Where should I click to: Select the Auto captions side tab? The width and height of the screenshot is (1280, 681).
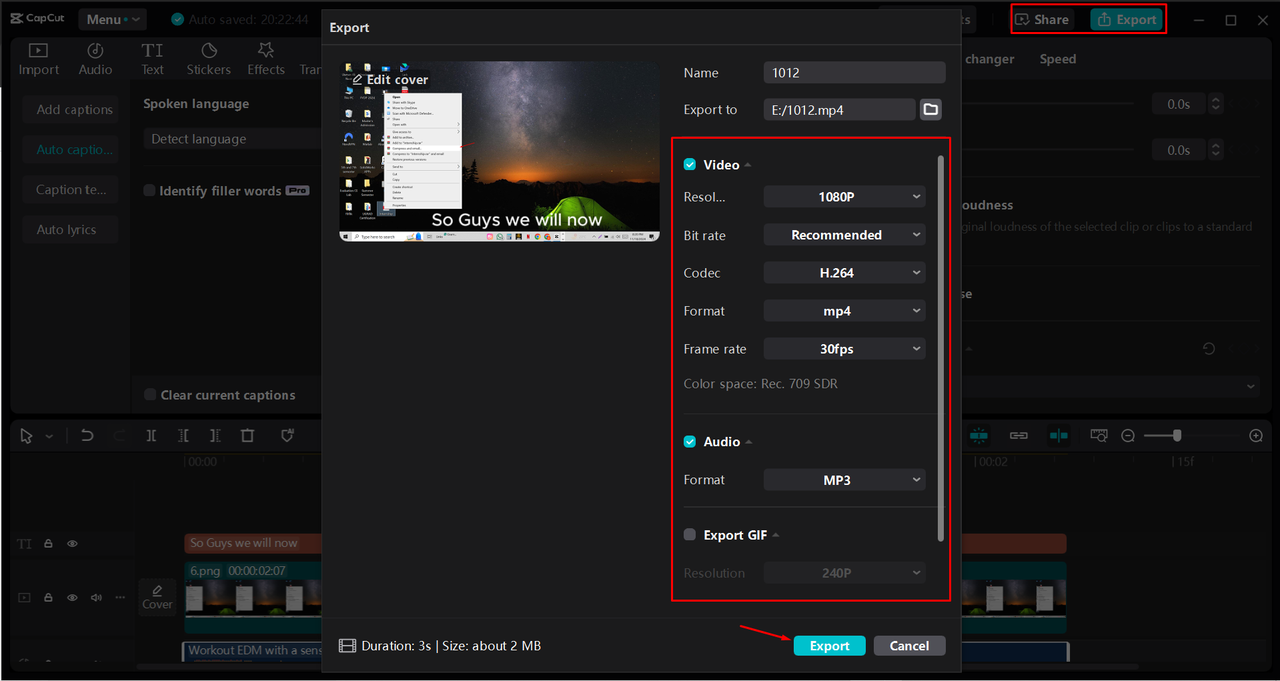click(x=72, y=150)
